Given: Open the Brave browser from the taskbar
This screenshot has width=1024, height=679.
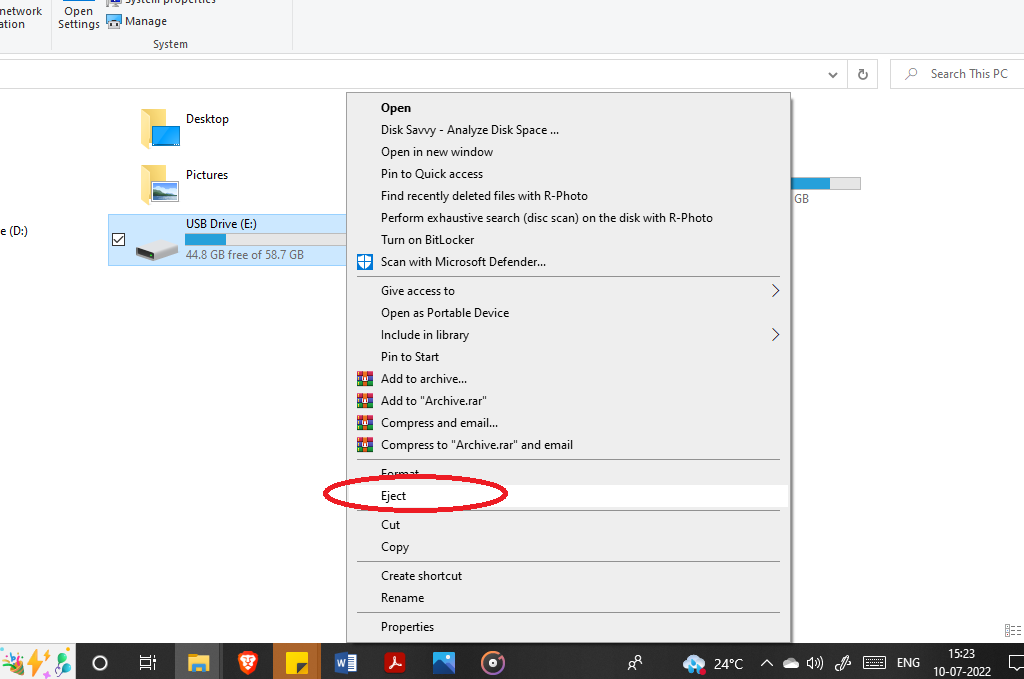Looking at the screenshot, I should (247, 662).
